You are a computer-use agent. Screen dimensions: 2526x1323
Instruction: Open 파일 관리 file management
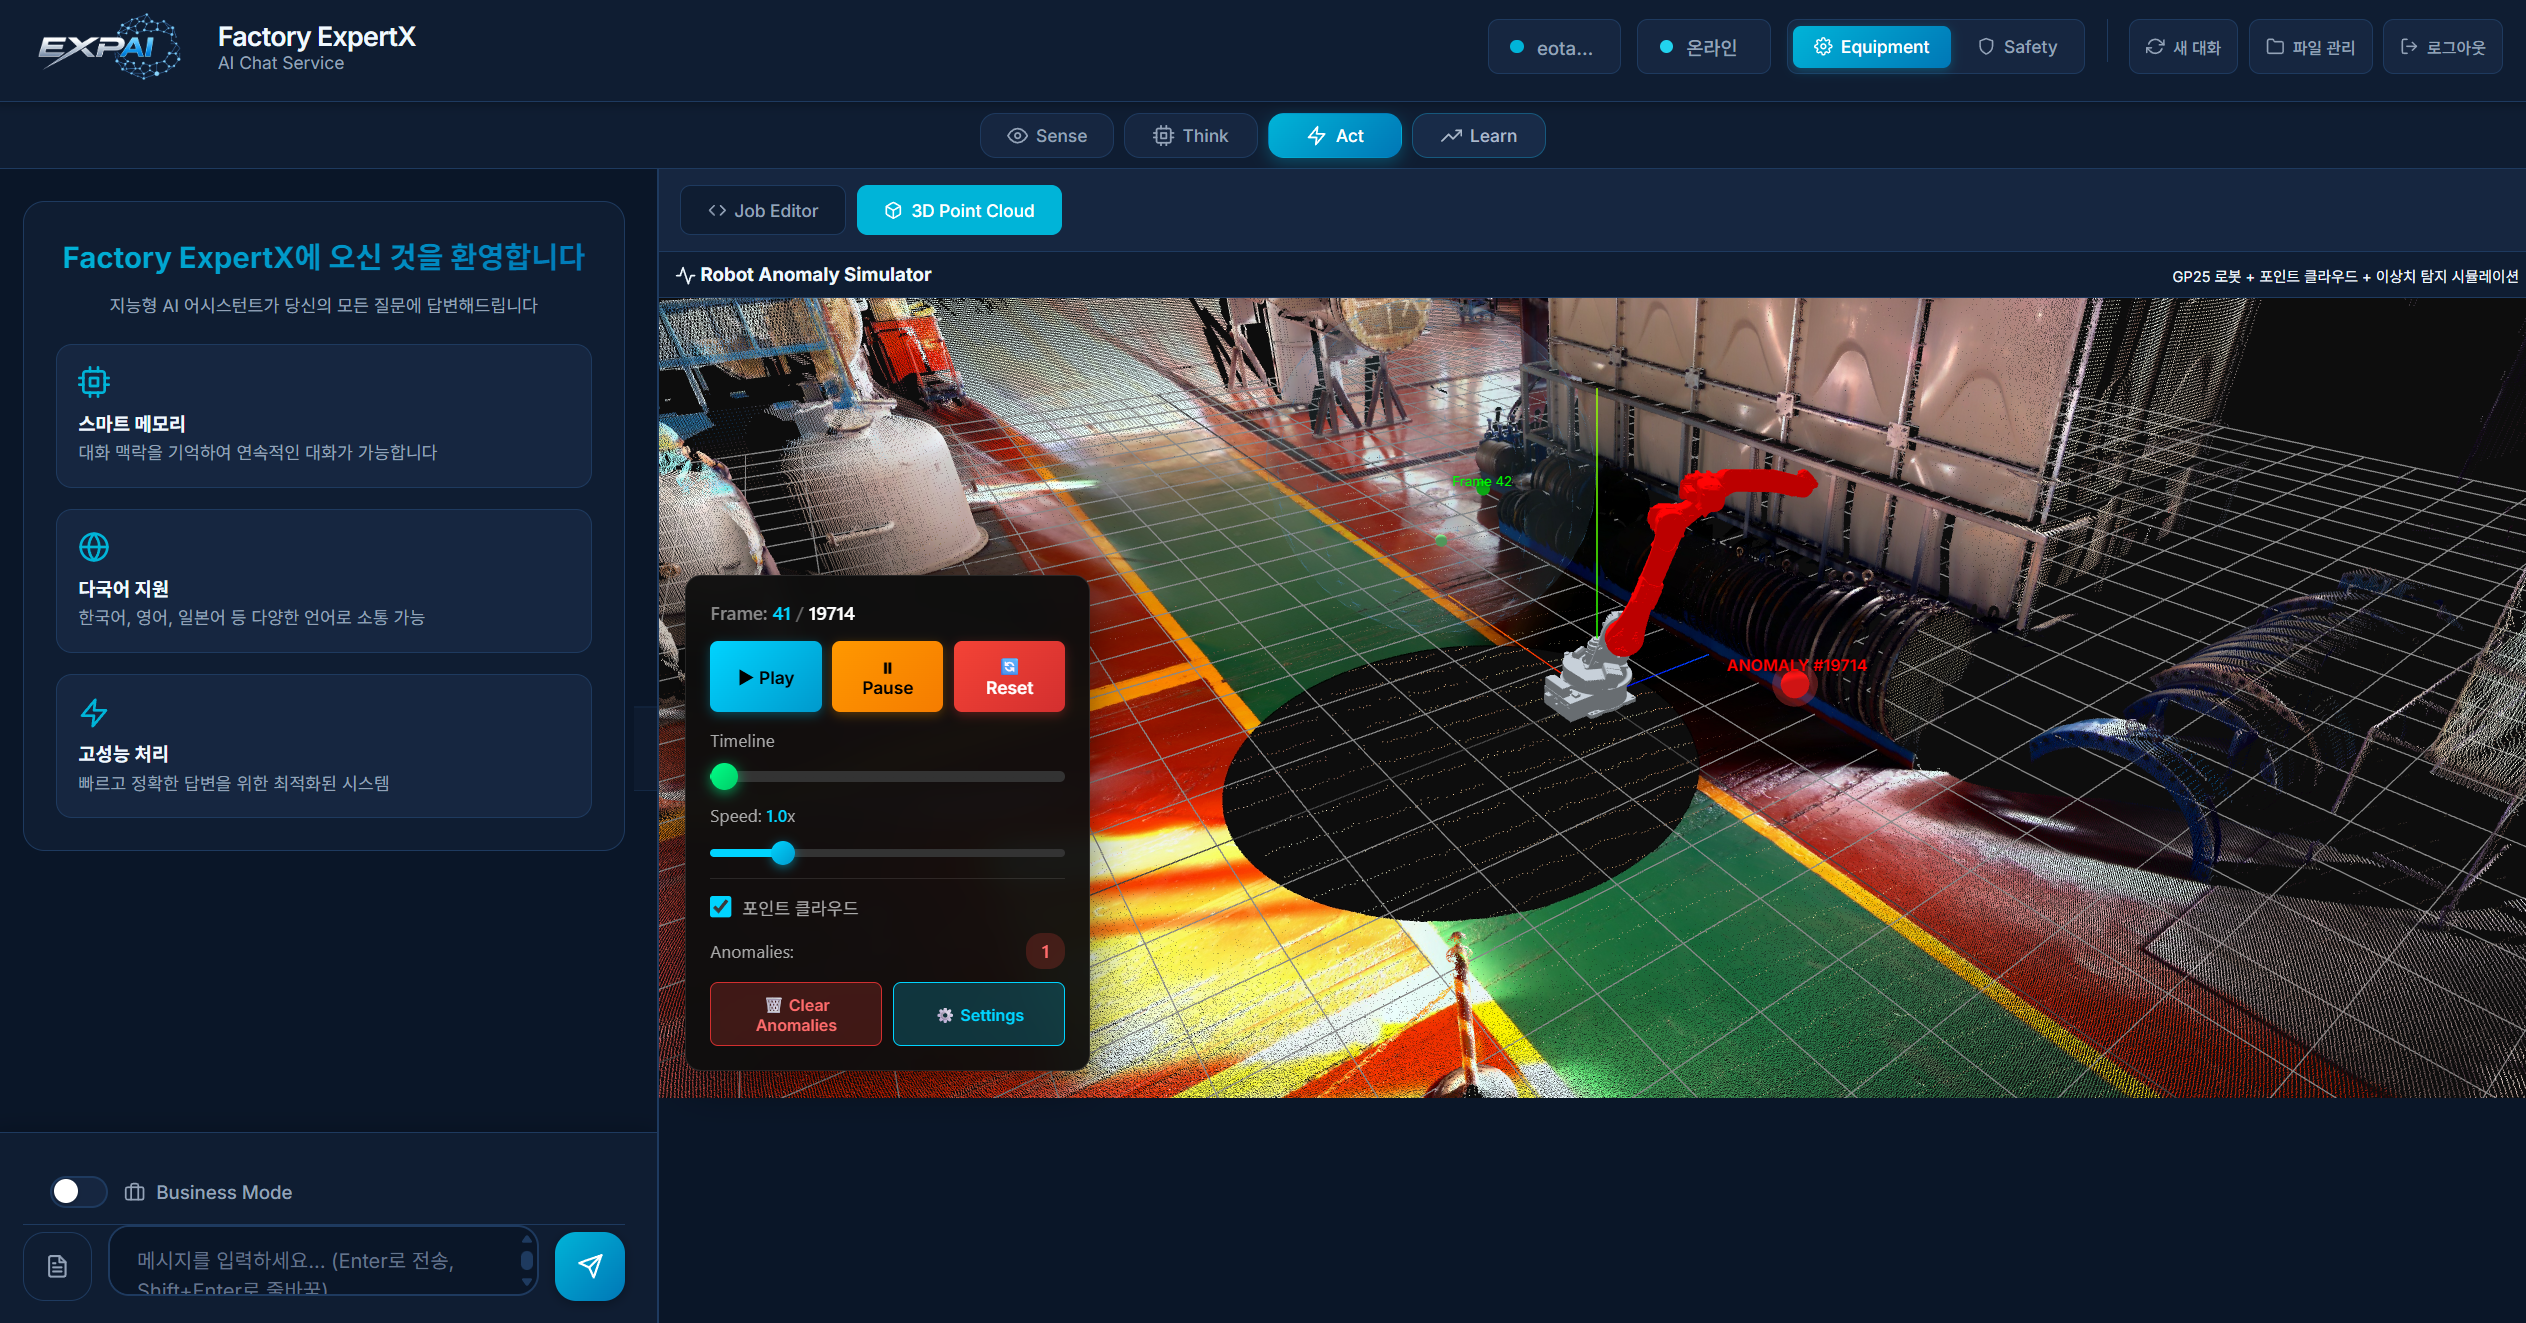2310,46
